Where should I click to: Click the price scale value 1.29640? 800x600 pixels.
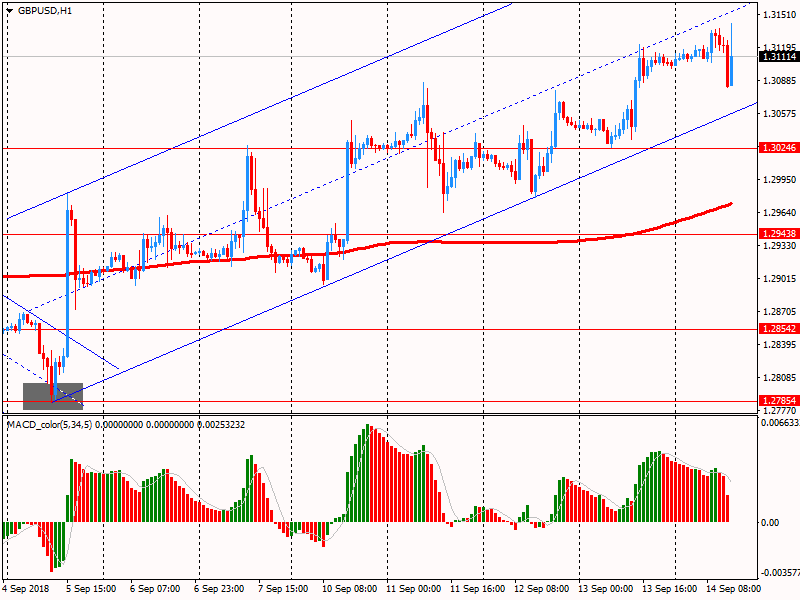pyautogui.click(x=780, y=213)
